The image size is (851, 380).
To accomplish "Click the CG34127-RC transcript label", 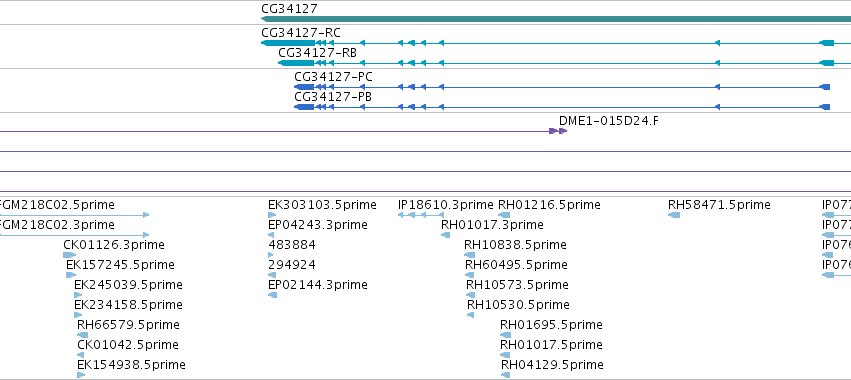I will 301,33.
